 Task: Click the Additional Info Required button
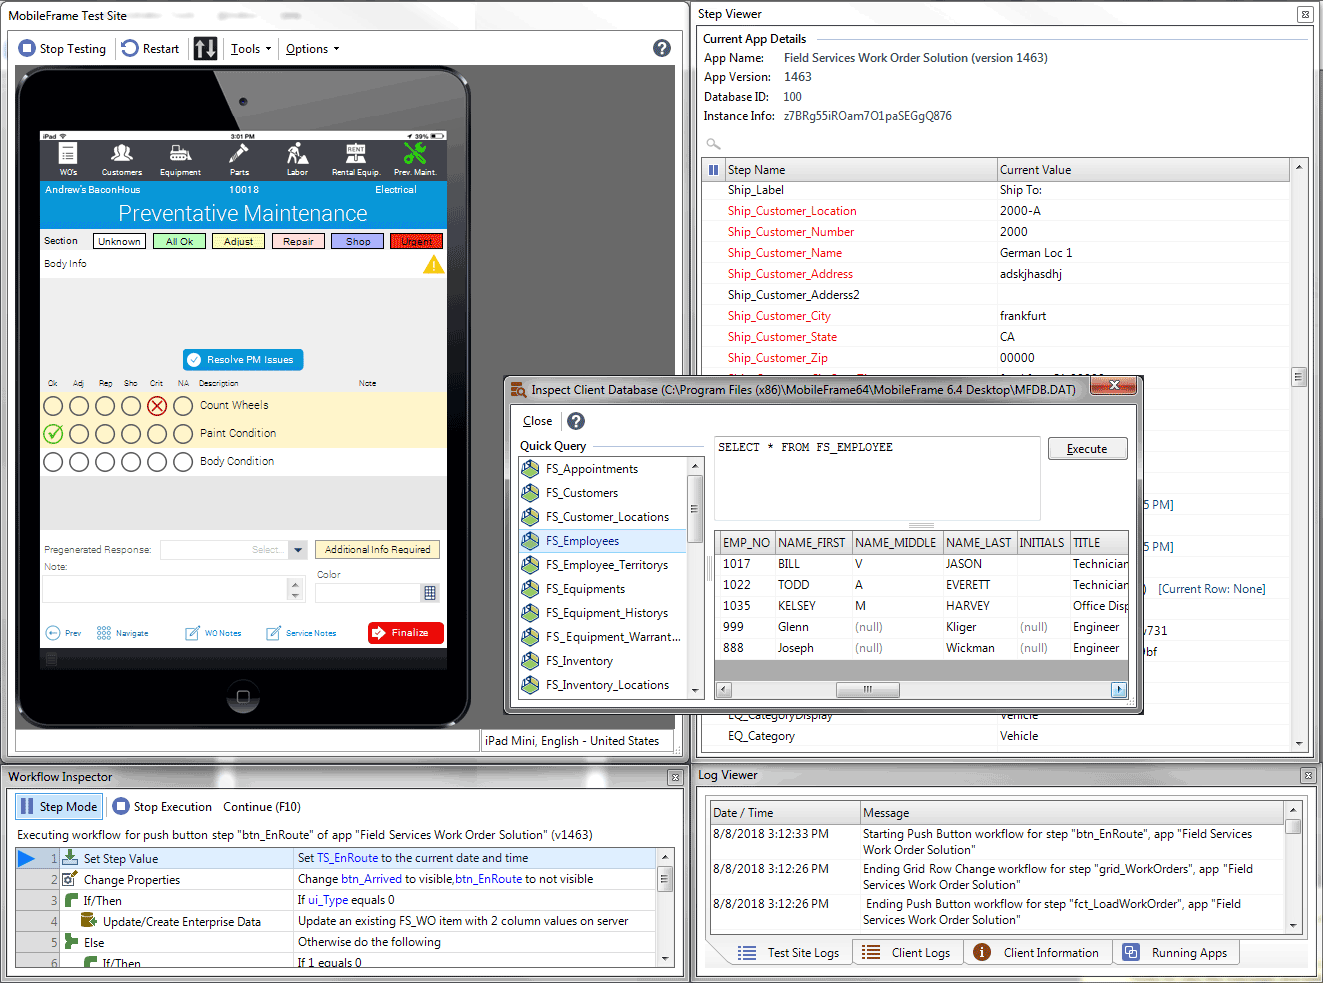[378, 550]
